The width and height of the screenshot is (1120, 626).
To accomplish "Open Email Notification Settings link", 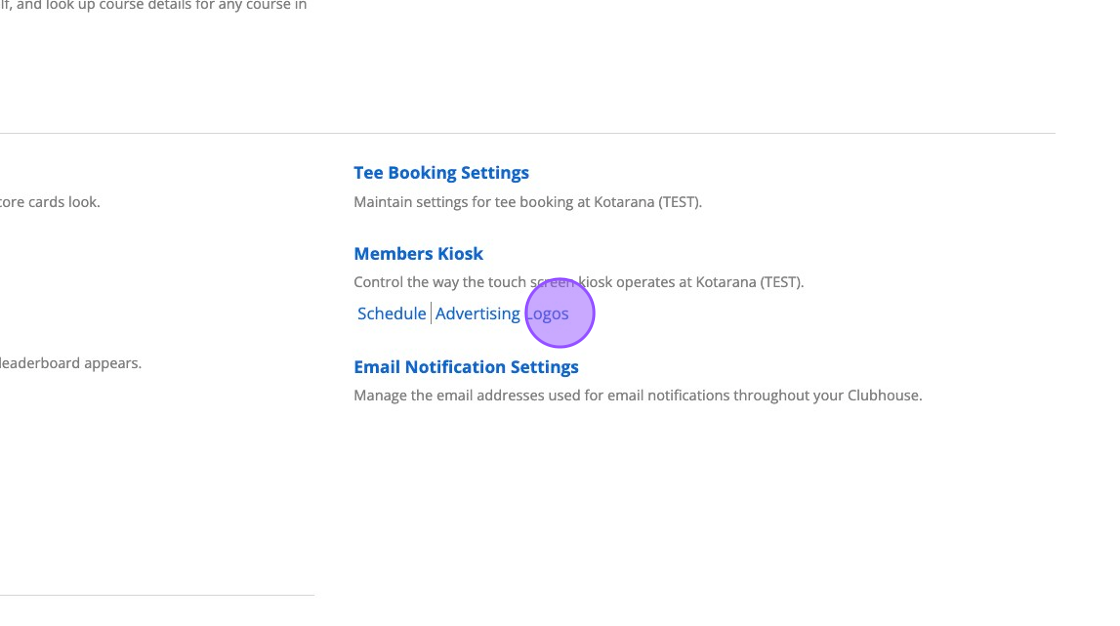I will pyautogui.click(x=466, y=367).
